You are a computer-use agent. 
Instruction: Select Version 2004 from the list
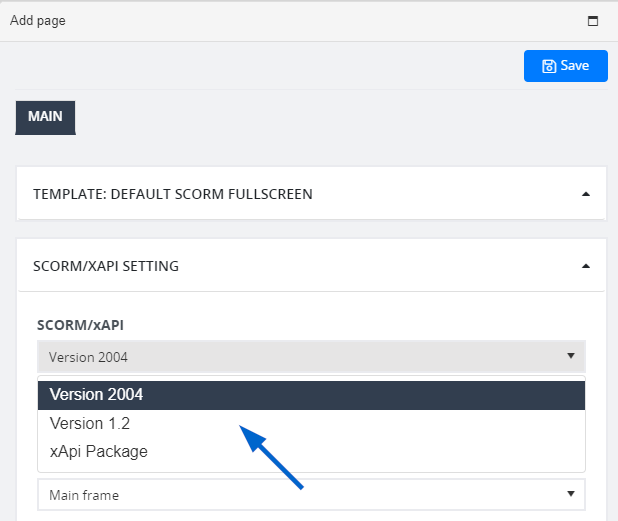[311, 395]
